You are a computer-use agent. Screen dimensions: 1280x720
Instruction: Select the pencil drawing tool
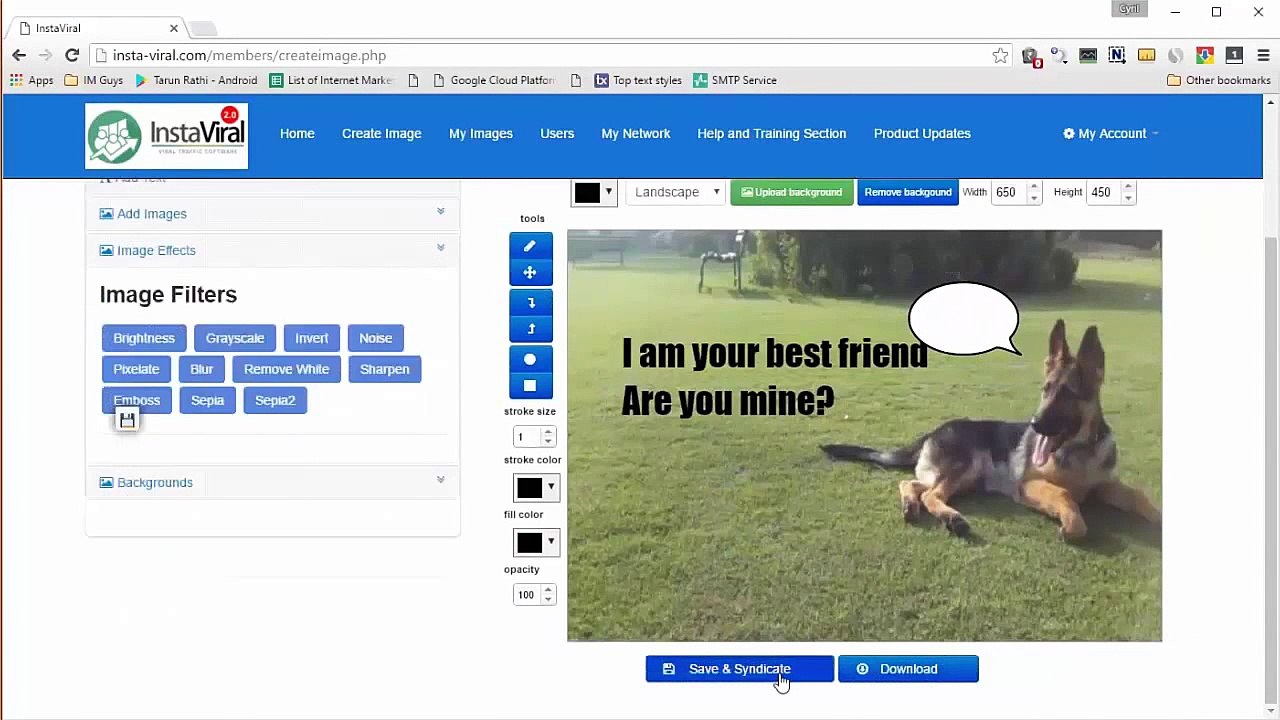(530, 246)
